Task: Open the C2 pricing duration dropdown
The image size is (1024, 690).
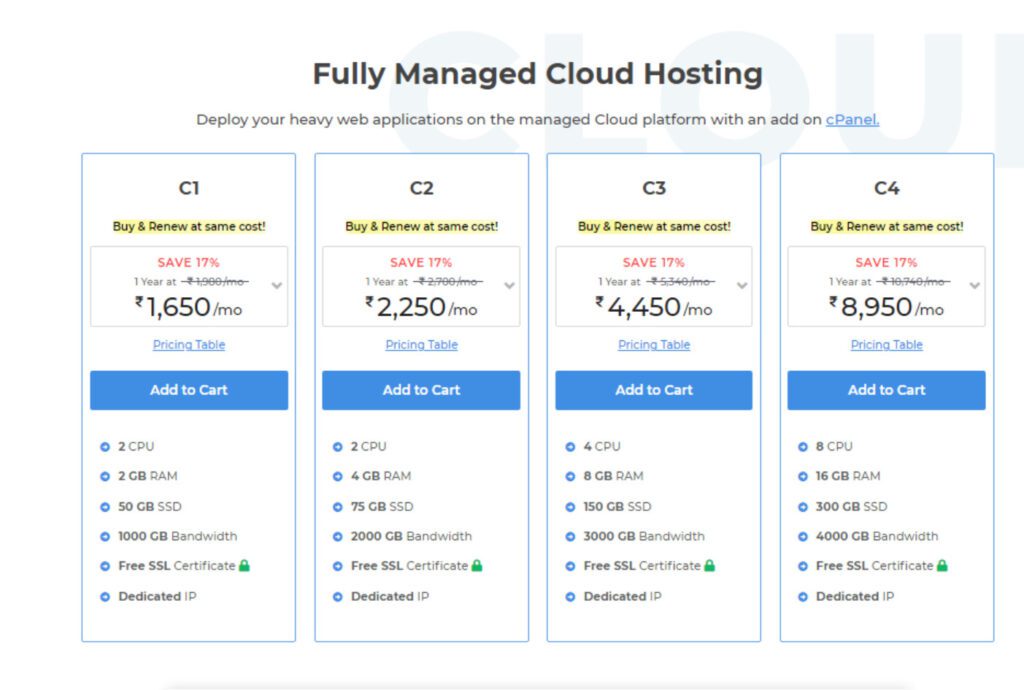Action: point(509,286)
